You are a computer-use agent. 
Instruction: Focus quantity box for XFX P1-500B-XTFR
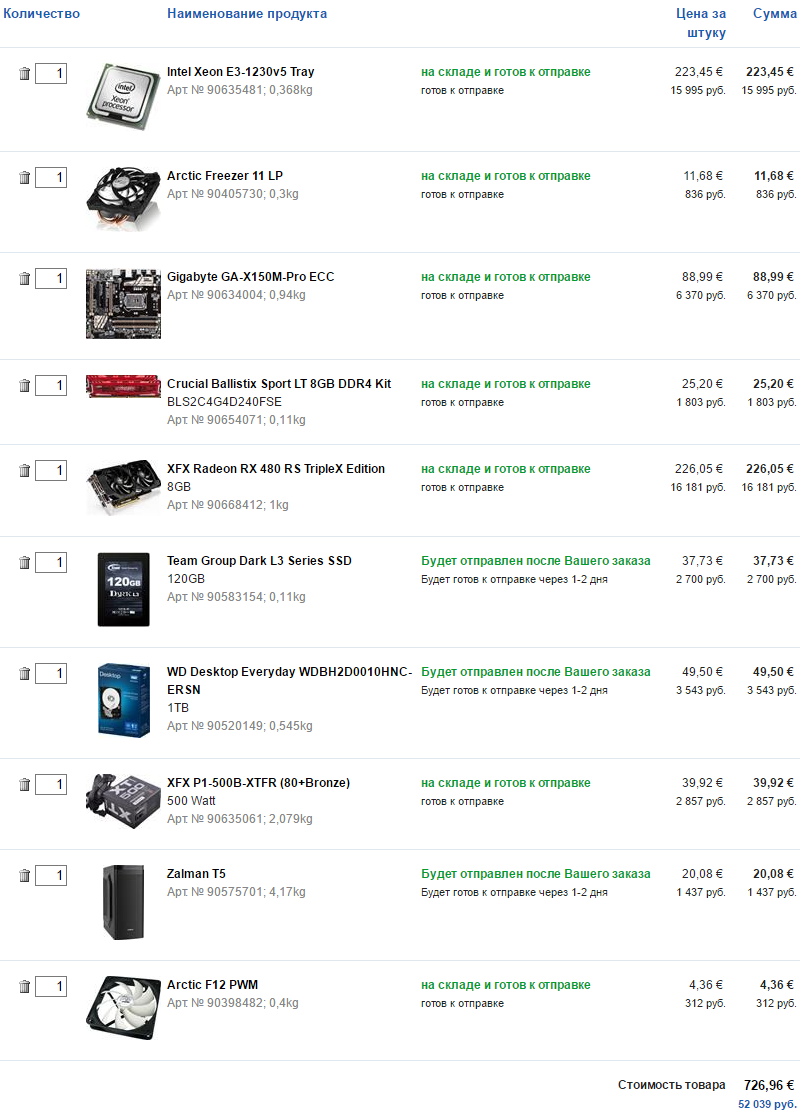[51, 785]
